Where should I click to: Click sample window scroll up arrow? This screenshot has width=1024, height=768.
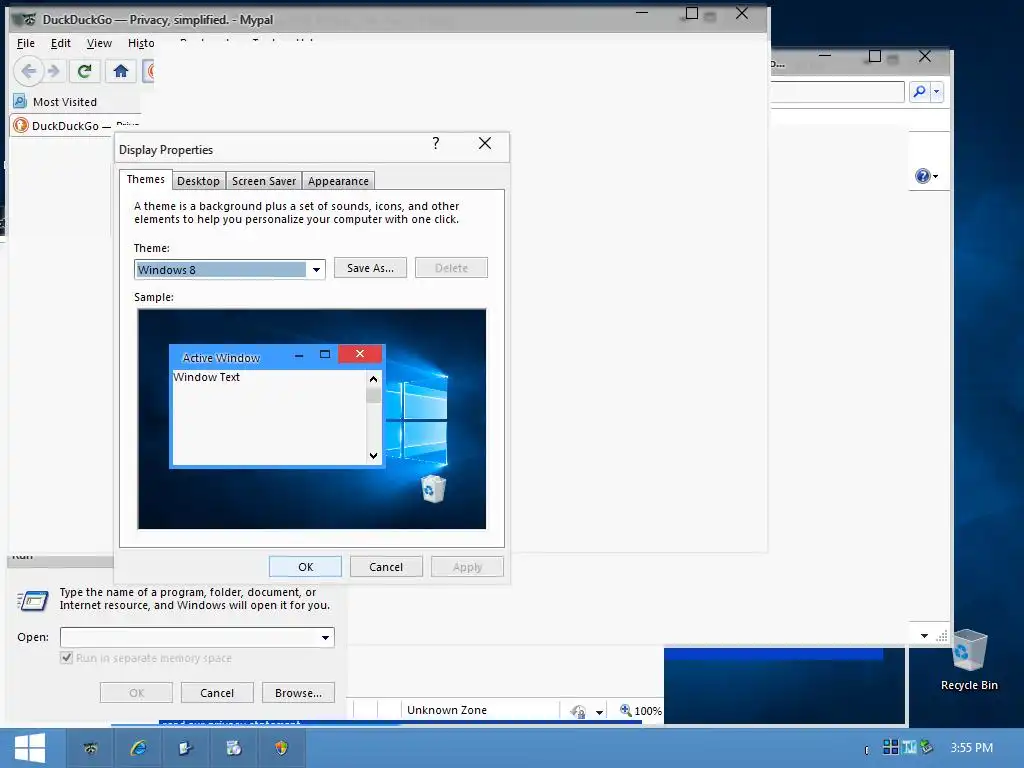pos(374,379)
